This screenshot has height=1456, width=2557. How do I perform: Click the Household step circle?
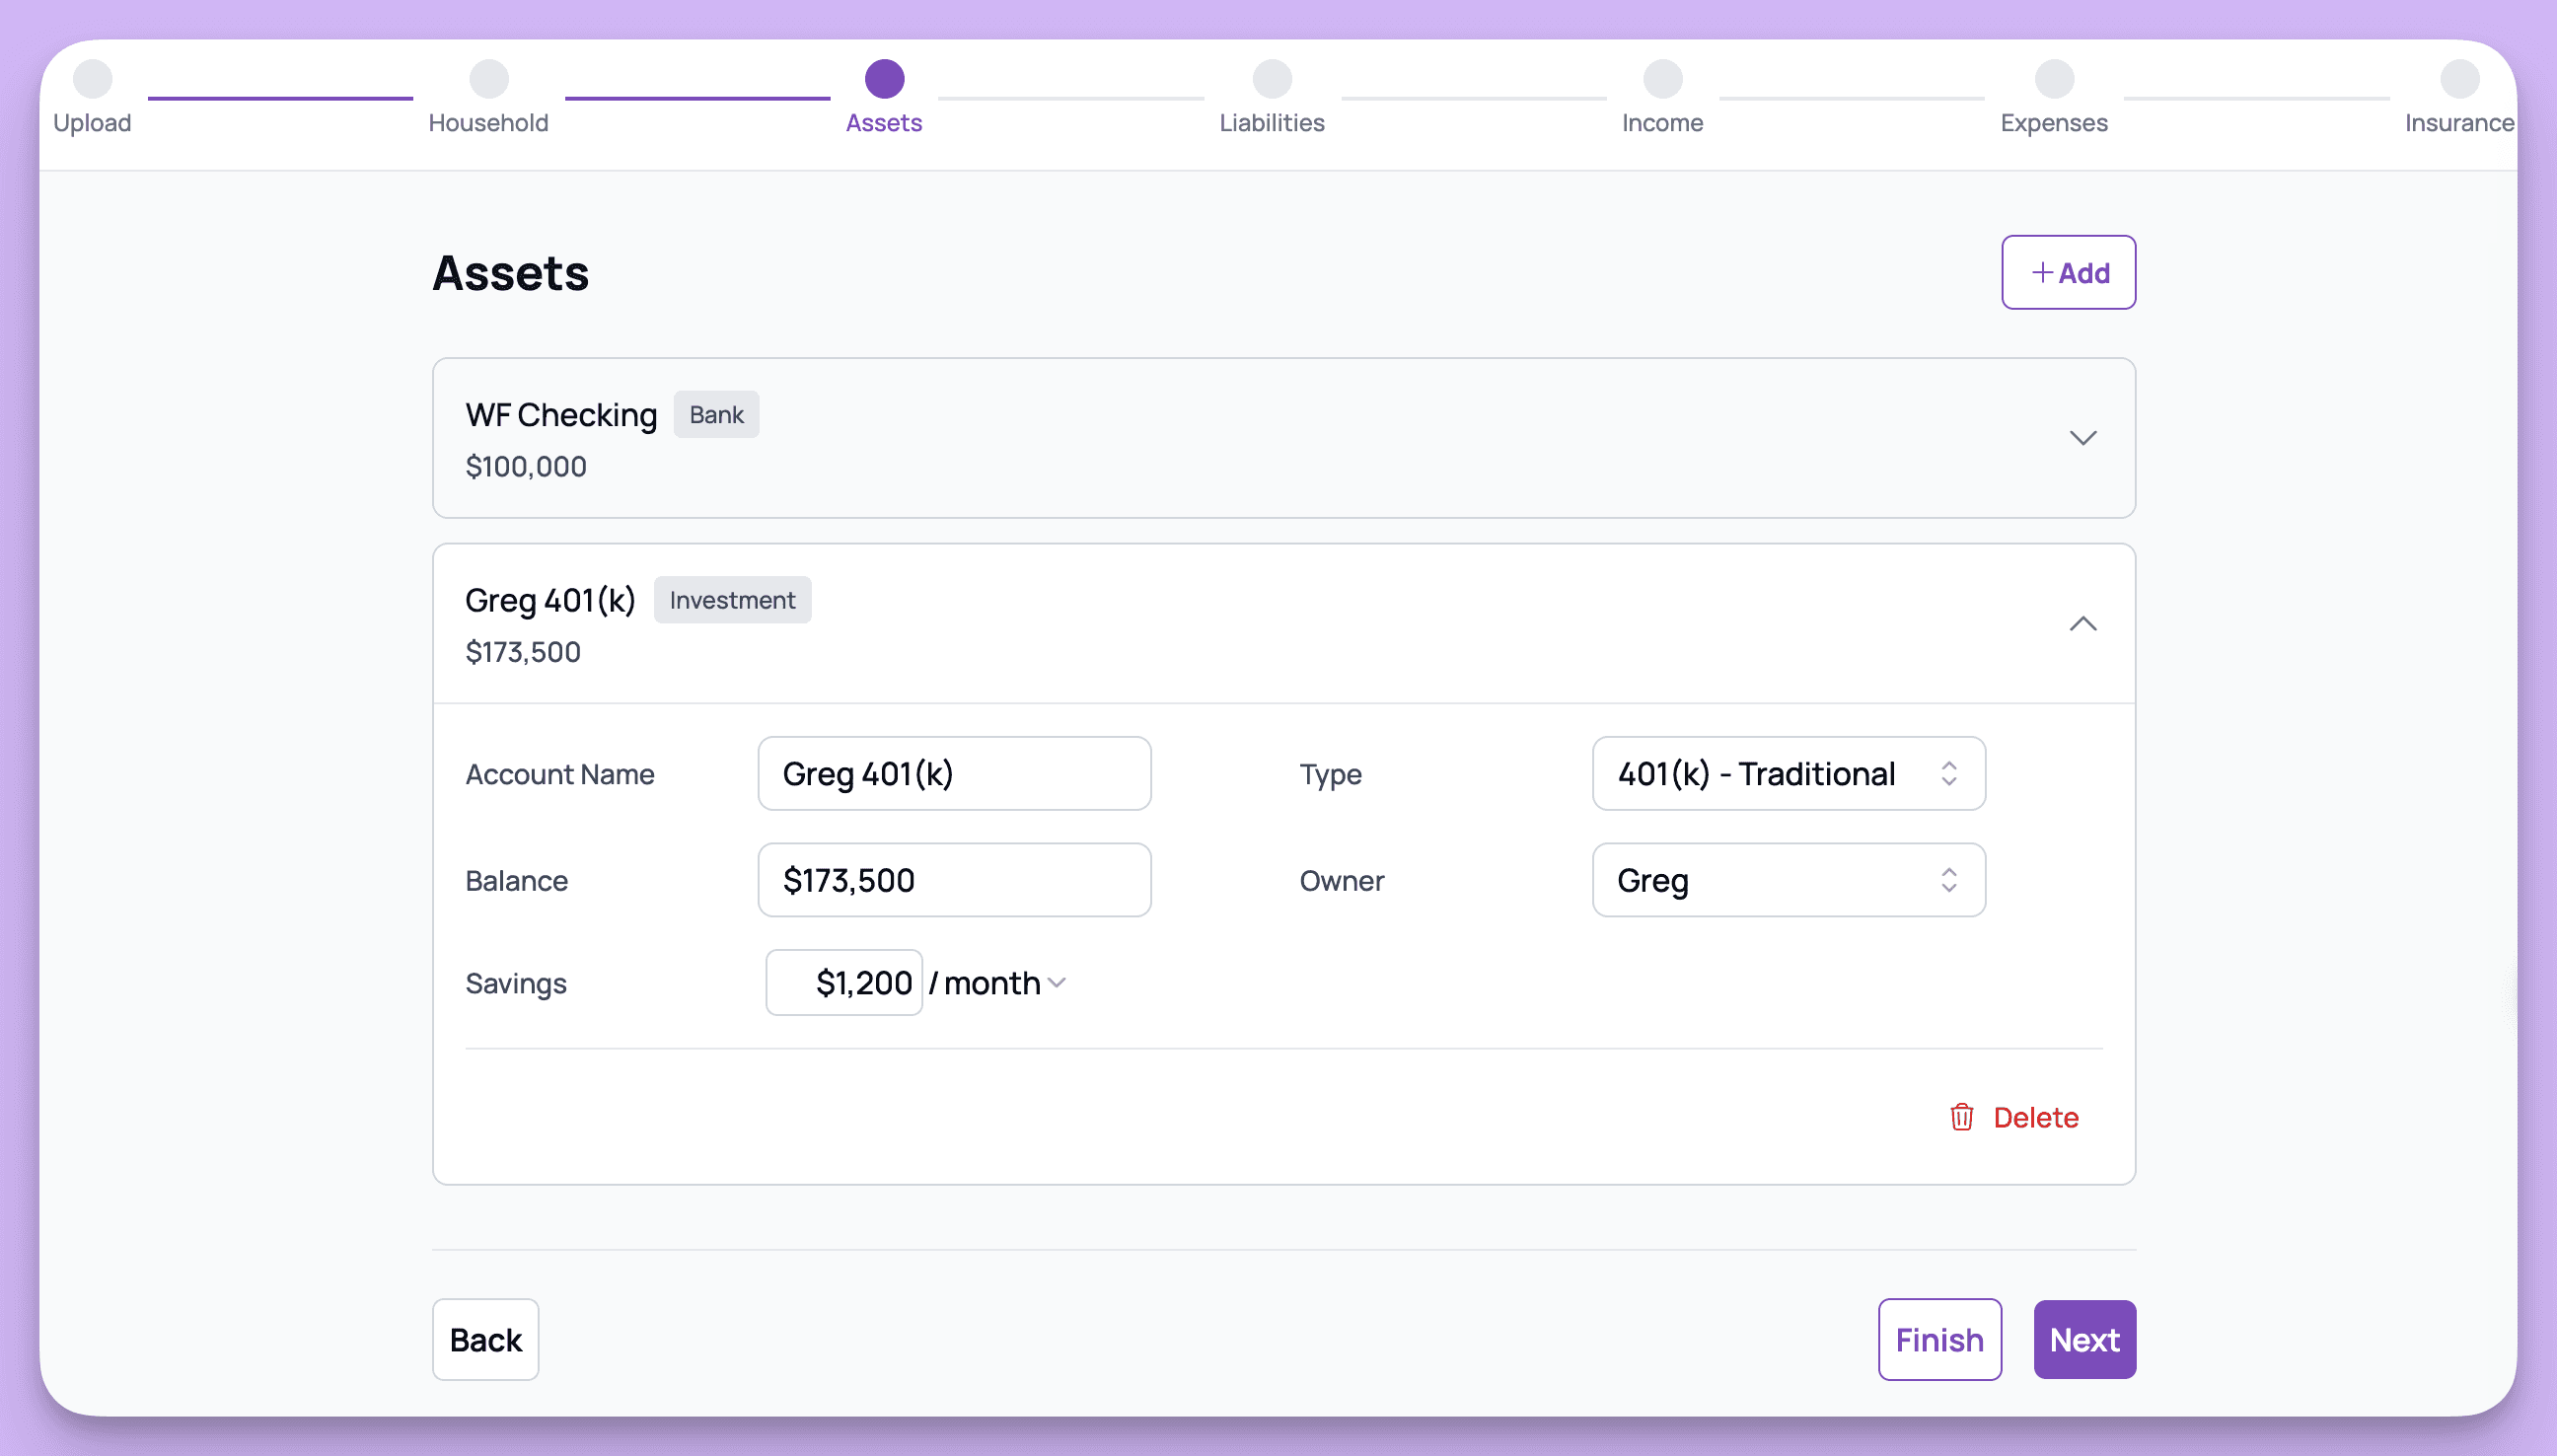488,79
